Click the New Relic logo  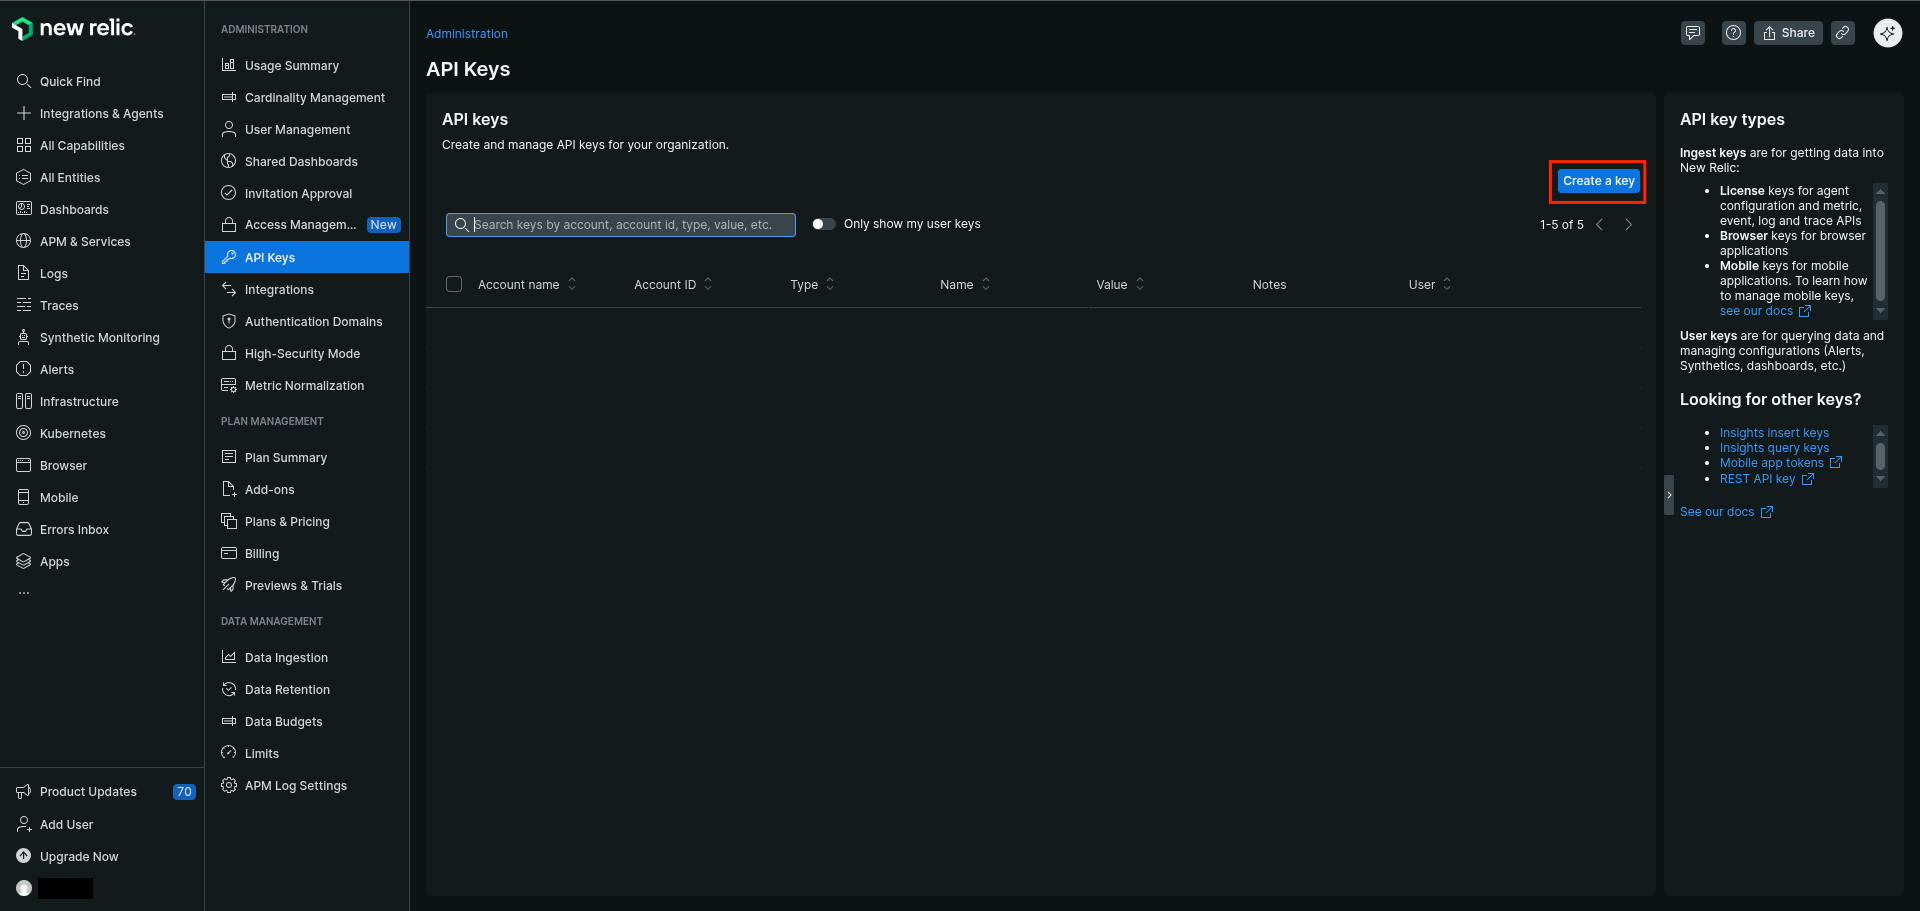pyautogui.click(x=73, y=29)
